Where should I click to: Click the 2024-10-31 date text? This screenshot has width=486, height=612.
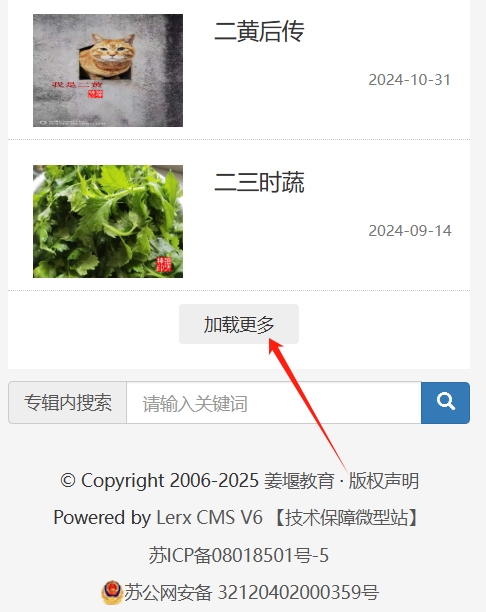coord(410,80)
